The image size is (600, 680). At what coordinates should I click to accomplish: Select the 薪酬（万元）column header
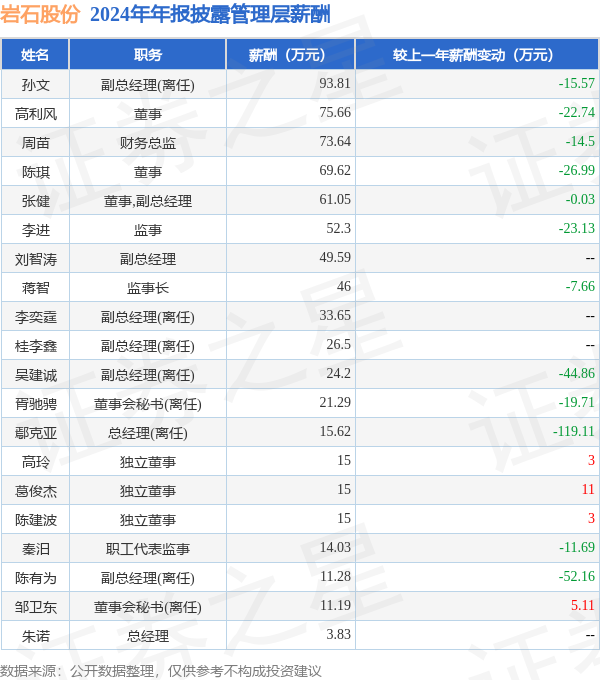coord(291,55)
